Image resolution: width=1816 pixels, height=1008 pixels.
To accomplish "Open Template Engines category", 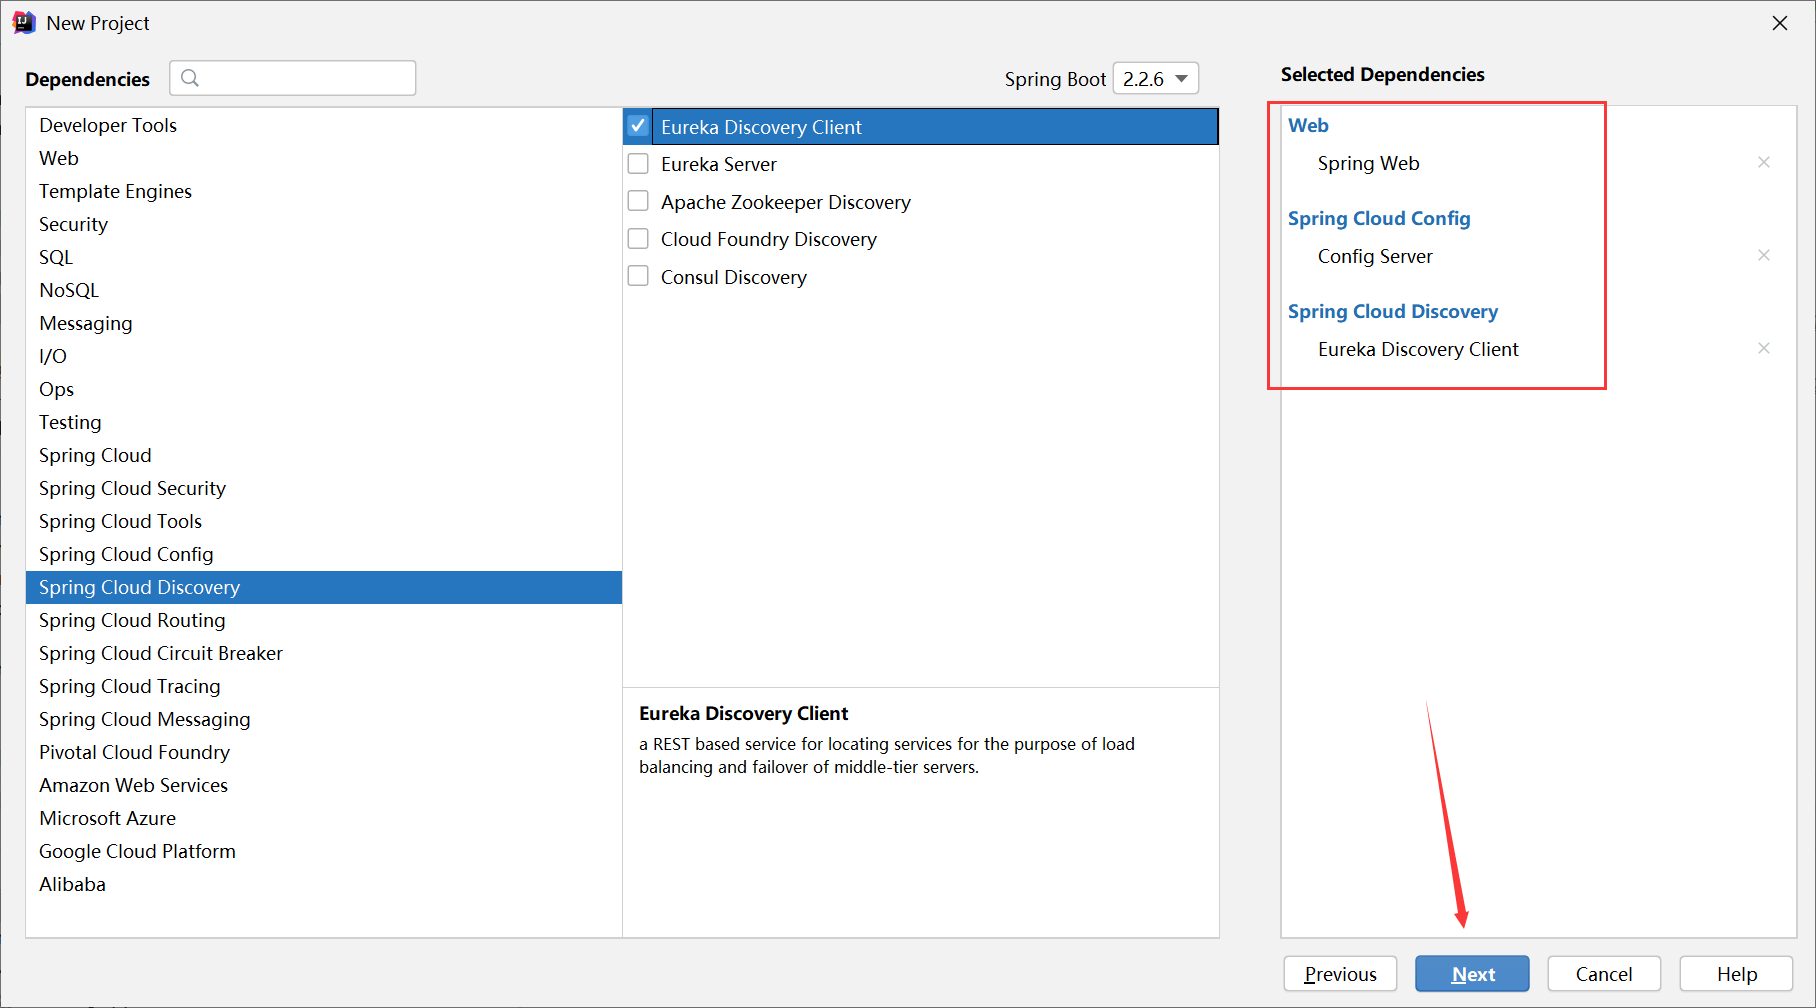I will tap(324, 191).
